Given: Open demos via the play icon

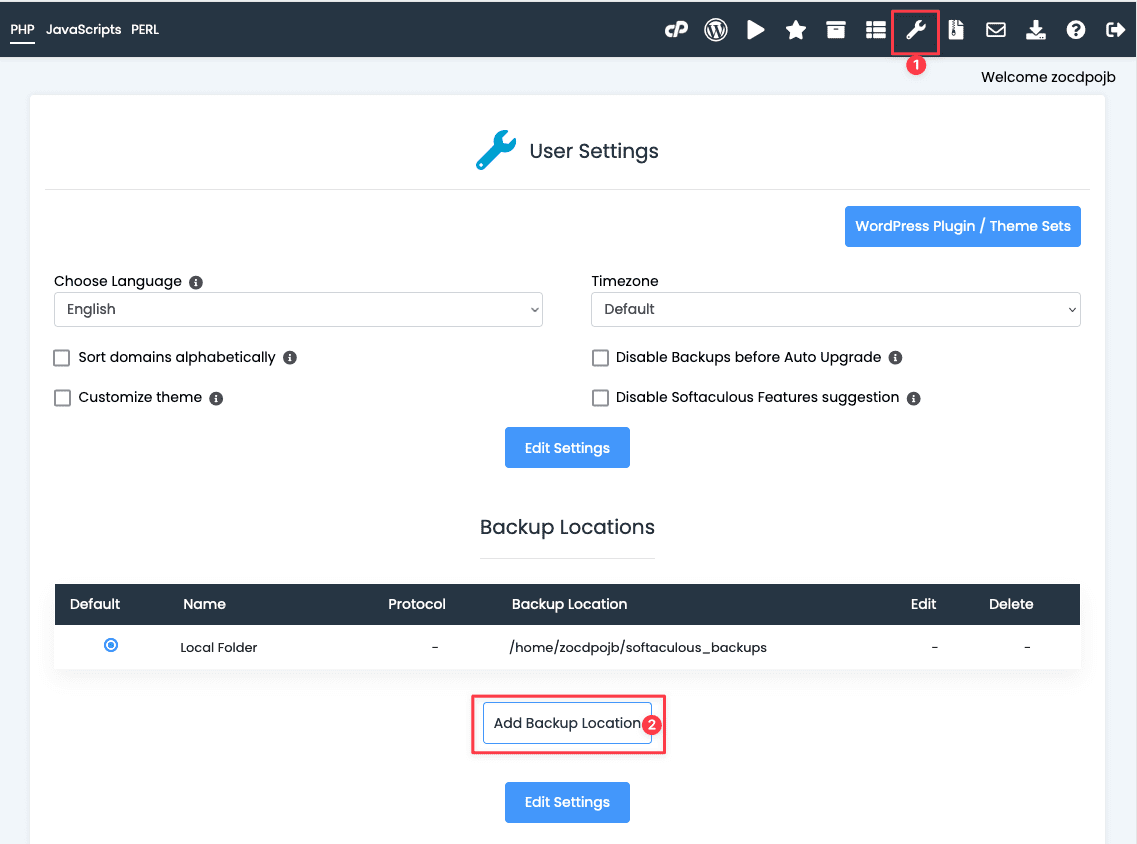Looking at the screenshot, I should coord(756,29).
